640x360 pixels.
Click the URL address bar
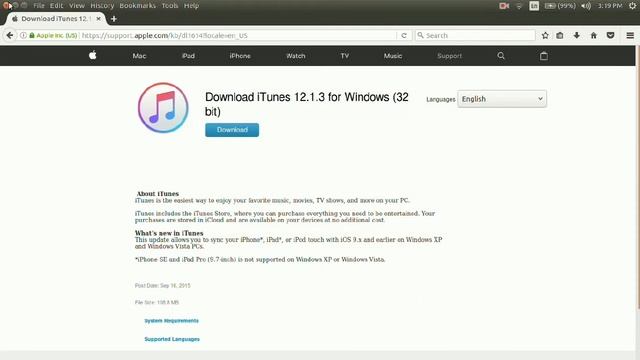(x=238, y=36)
